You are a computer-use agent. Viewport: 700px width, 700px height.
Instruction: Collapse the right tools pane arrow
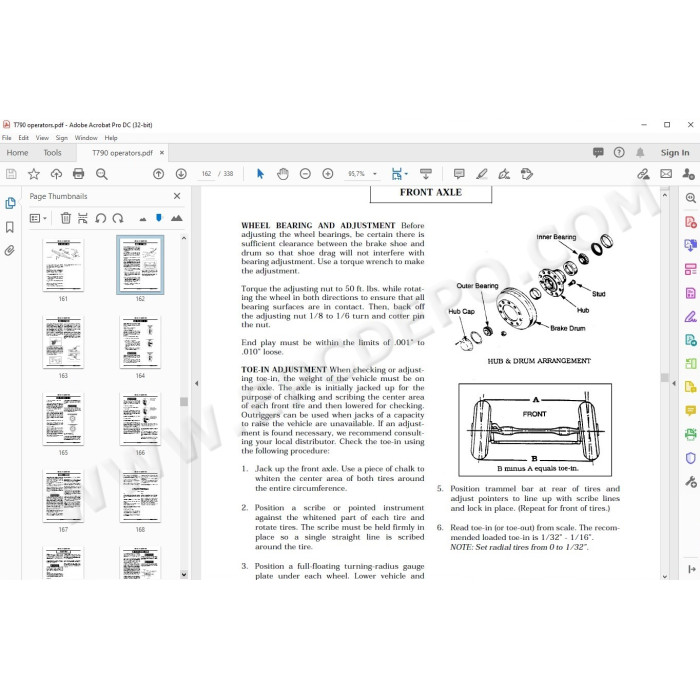tap(674, 383)
